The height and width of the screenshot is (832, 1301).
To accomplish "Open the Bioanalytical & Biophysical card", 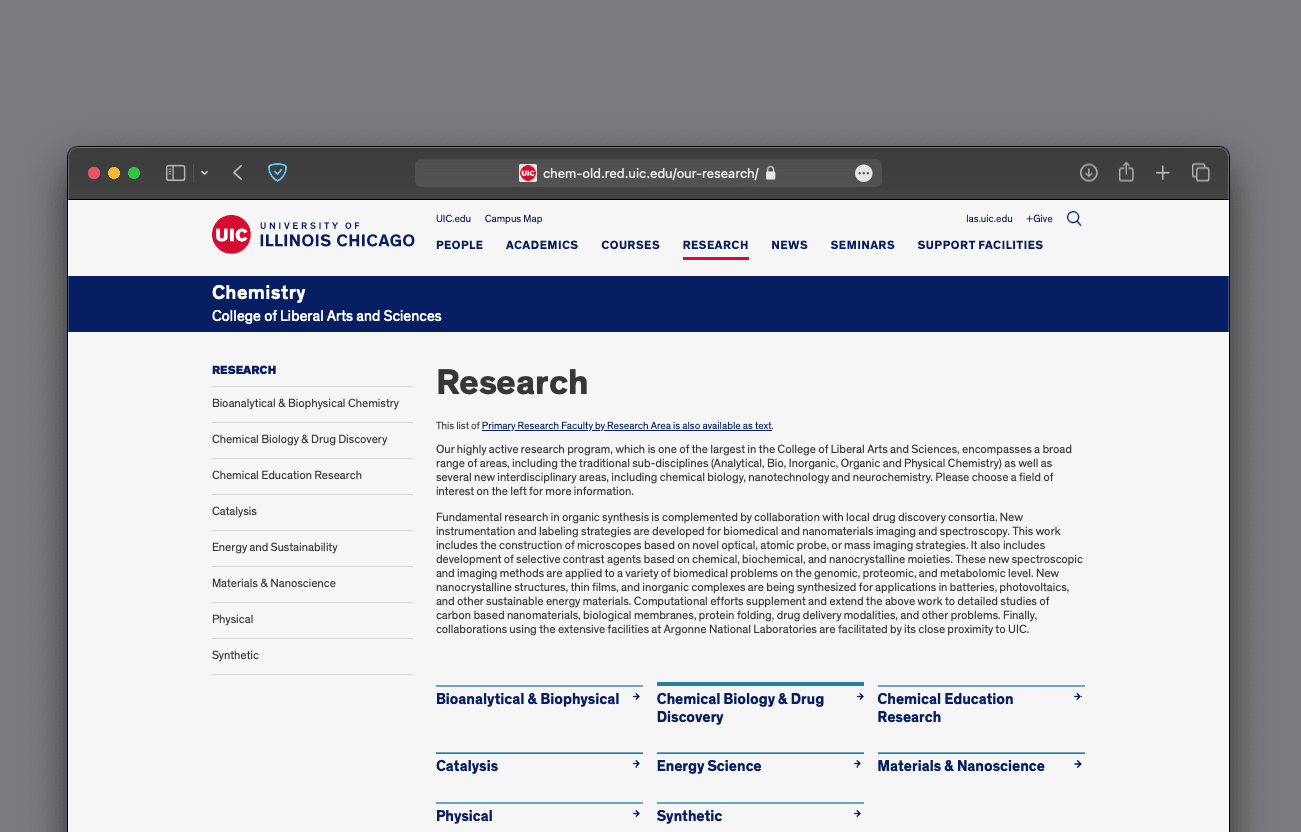I will pos(539,699).
